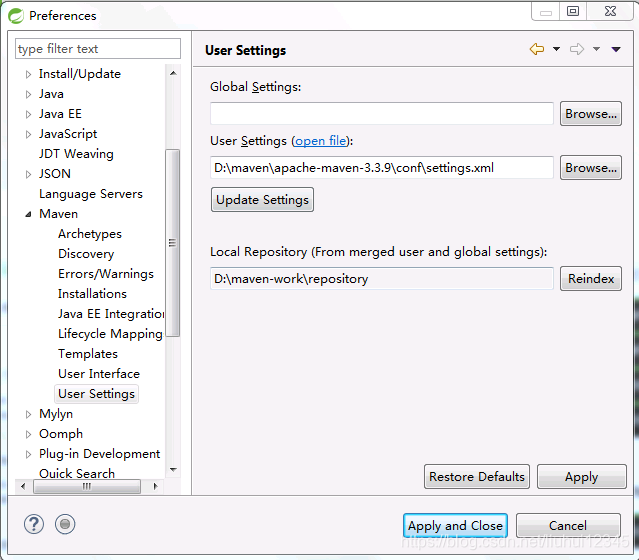This screenshot has height=560, width=639.
Task: Expand the Oomph tree node
Action: click(28, 434)
